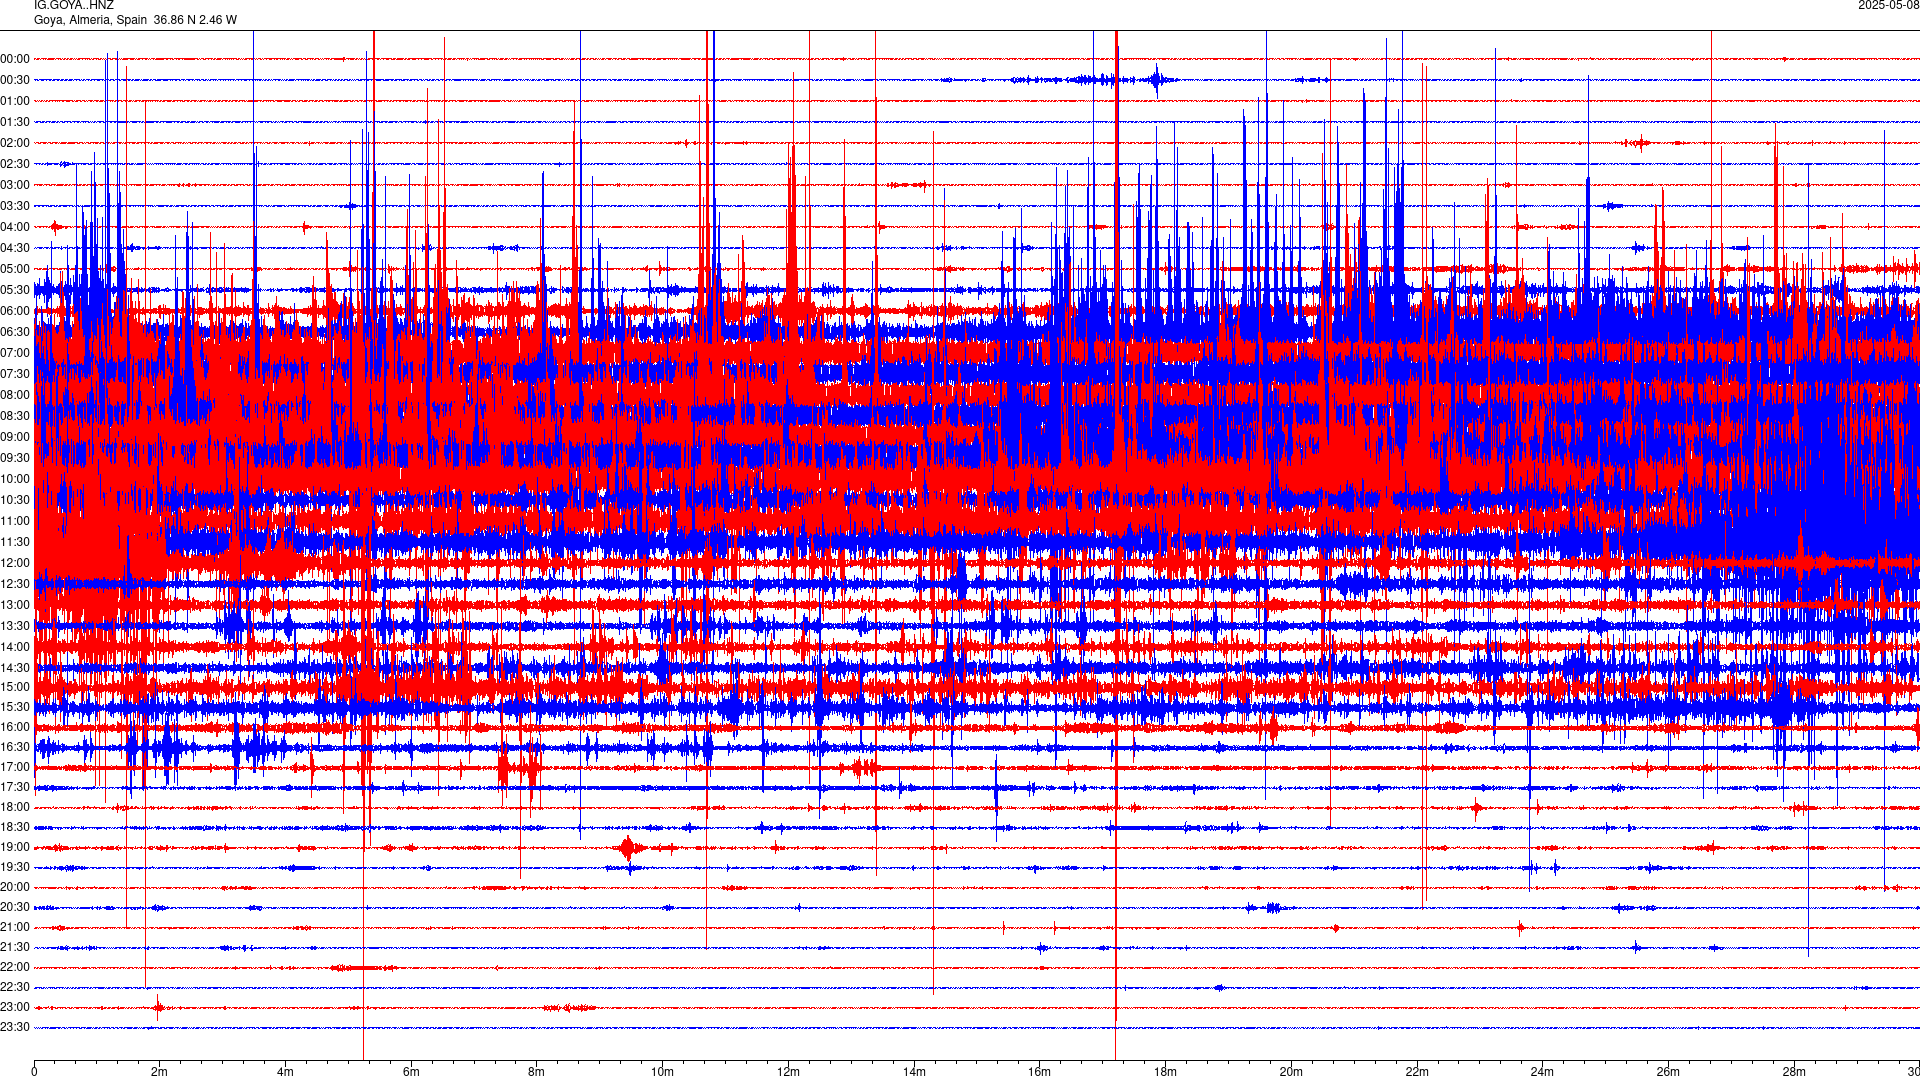Select the 21:00 trace time label
The height and width of the screenshot is (1080, 1920).
coord(15,927)
